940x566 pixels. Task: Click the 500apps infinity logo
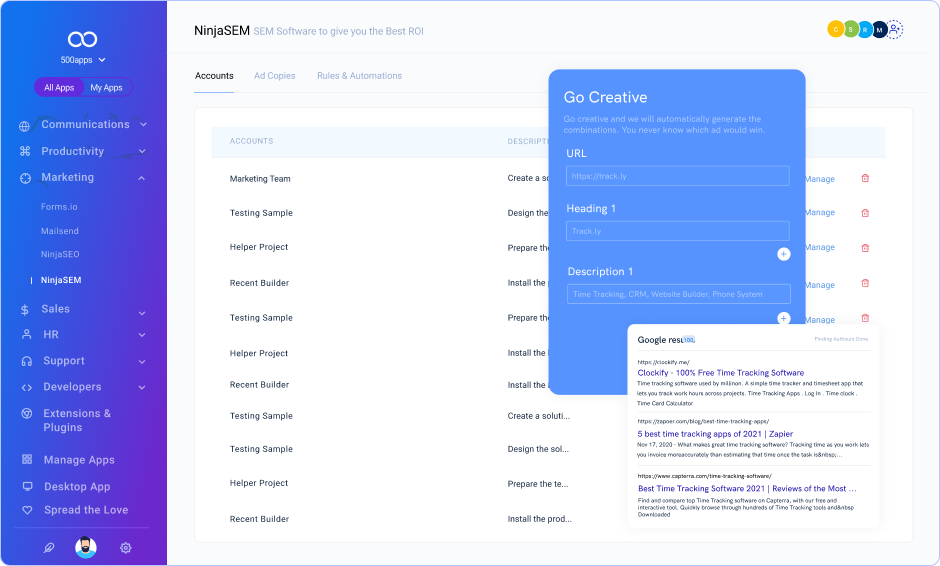coord(82,39)
